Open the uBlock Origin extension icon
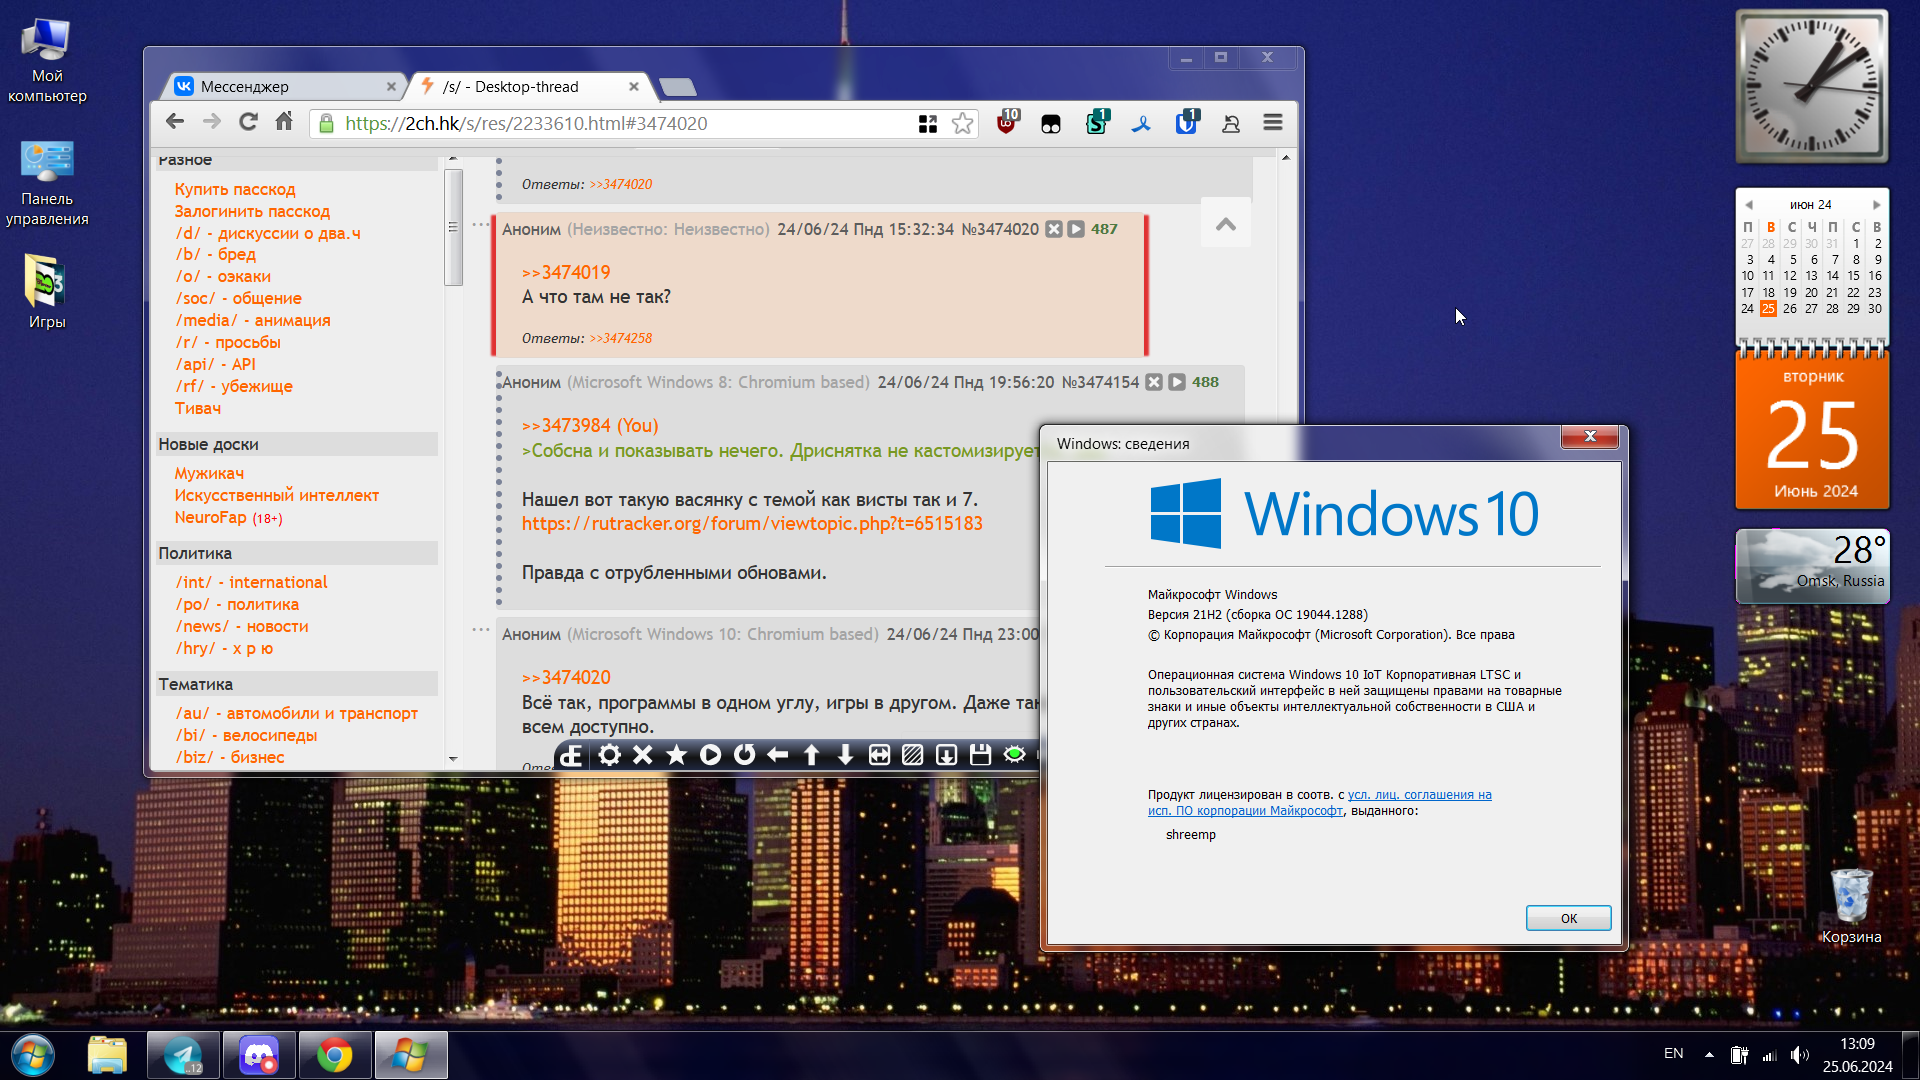This screenshot has width=1920, height=1080. [x=1007, y=123]
